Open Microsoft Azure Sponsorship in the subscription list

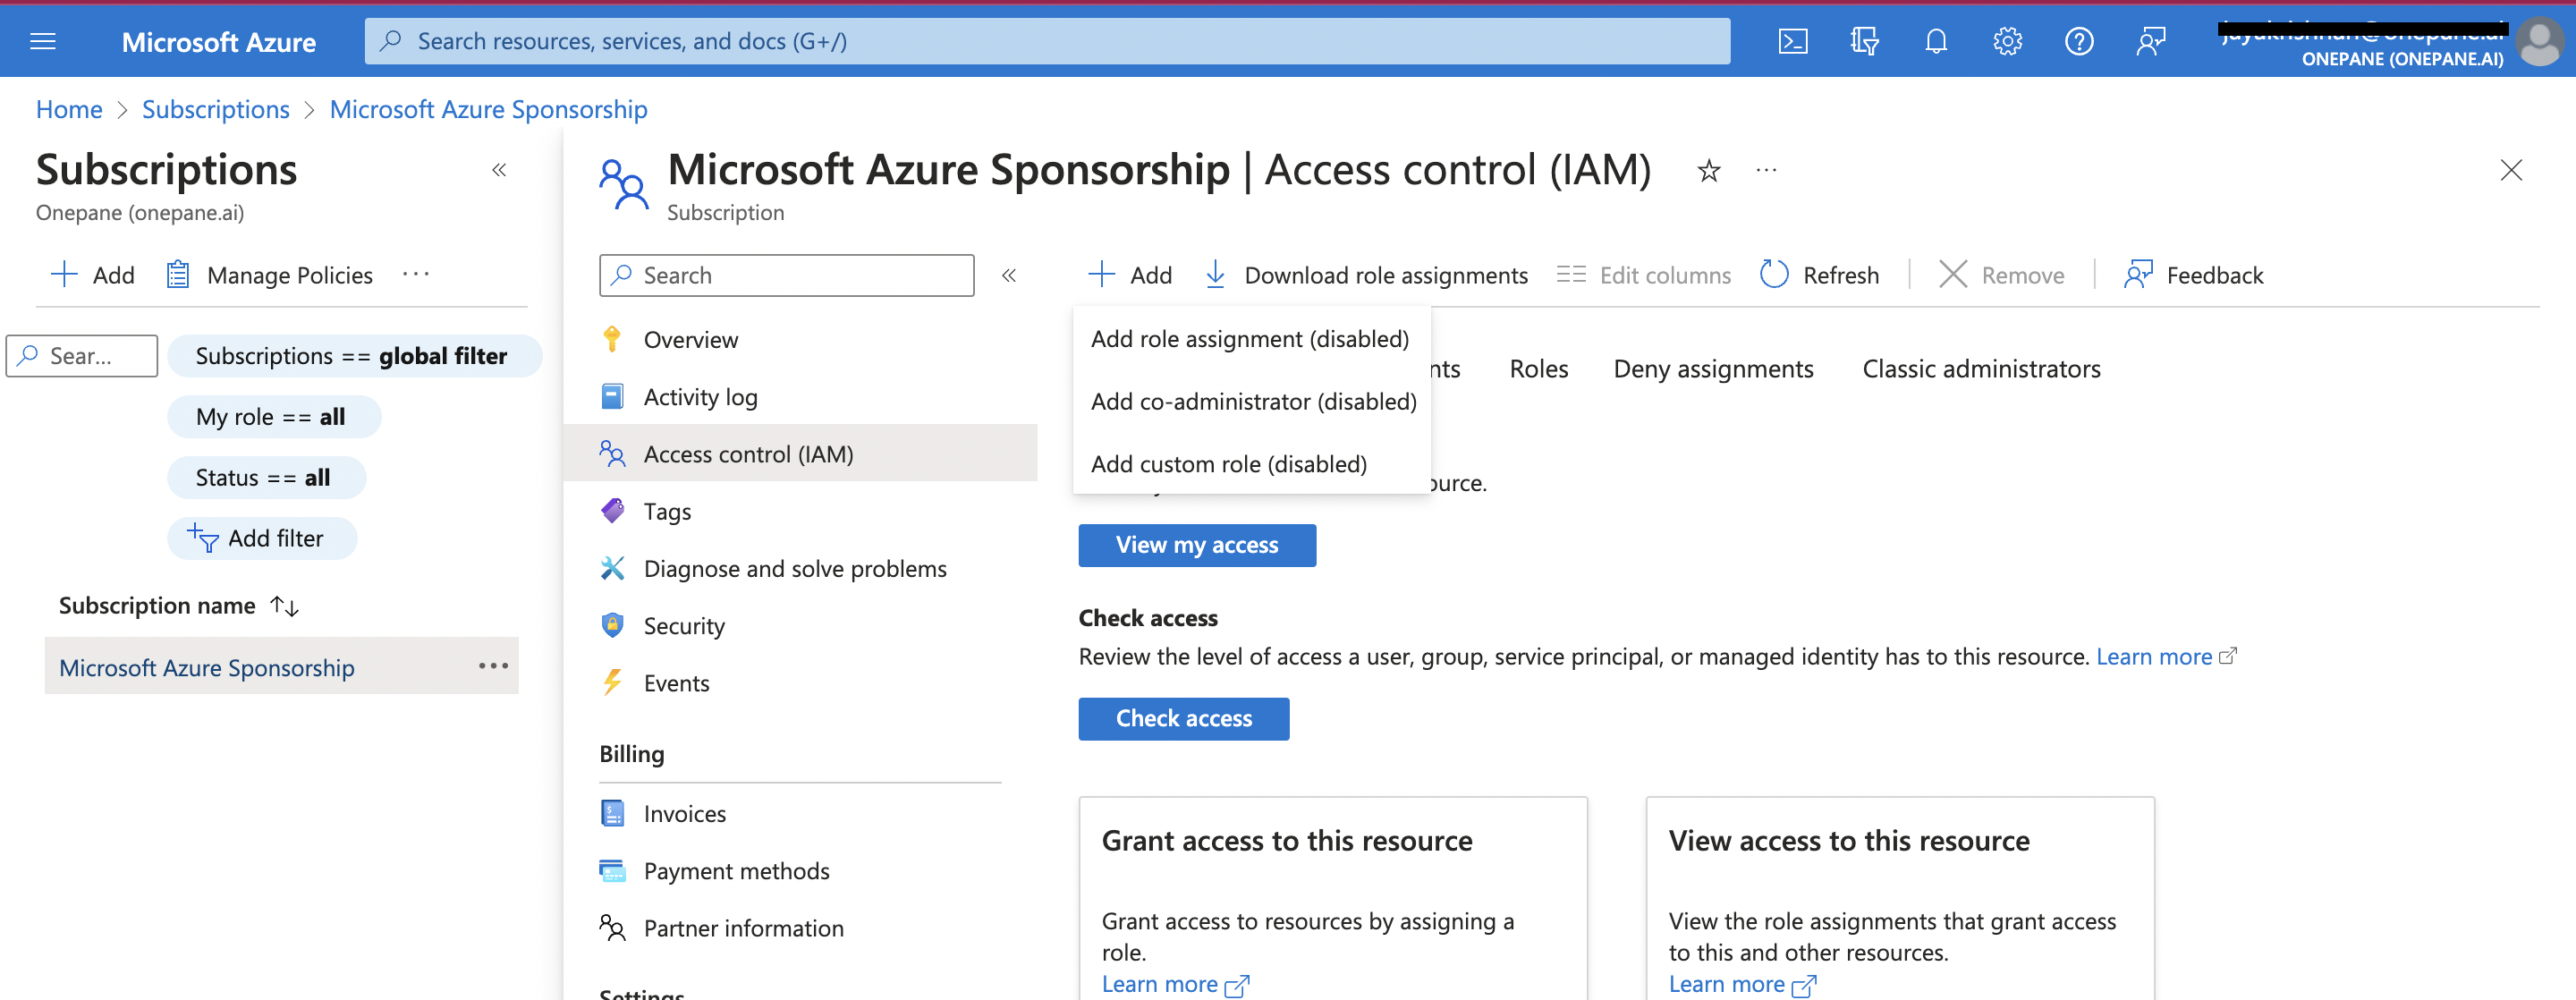tap(206, 668)
